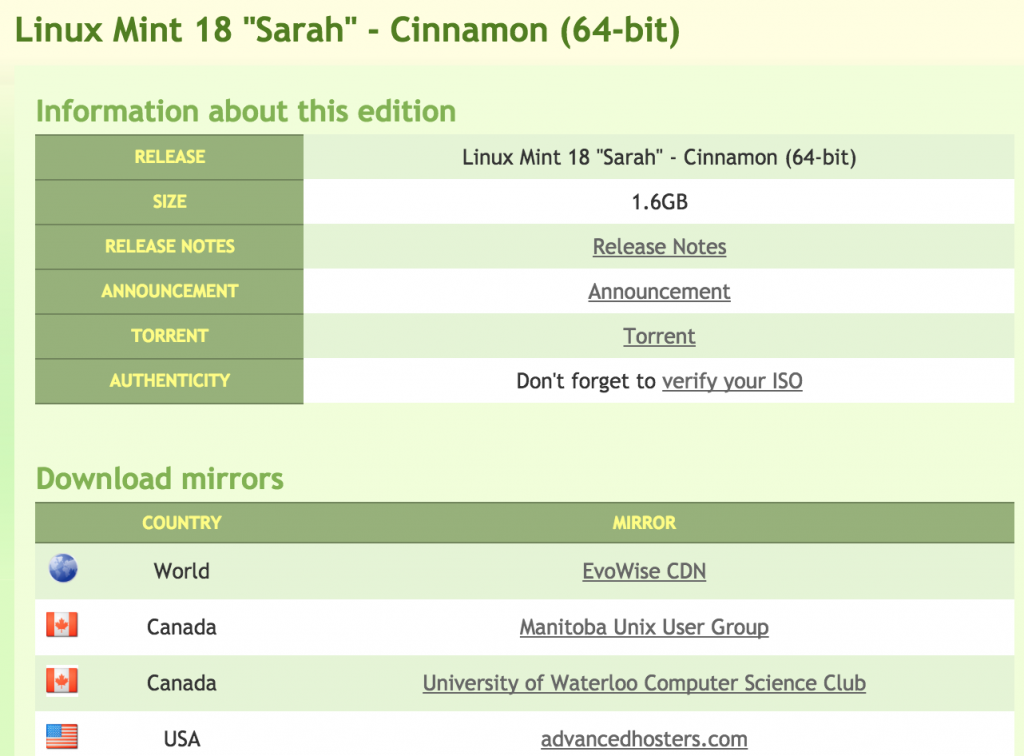The height and width of the screenshot is (756, 1024).
Task: Click the USA flag icon
Action: point(62,737)
